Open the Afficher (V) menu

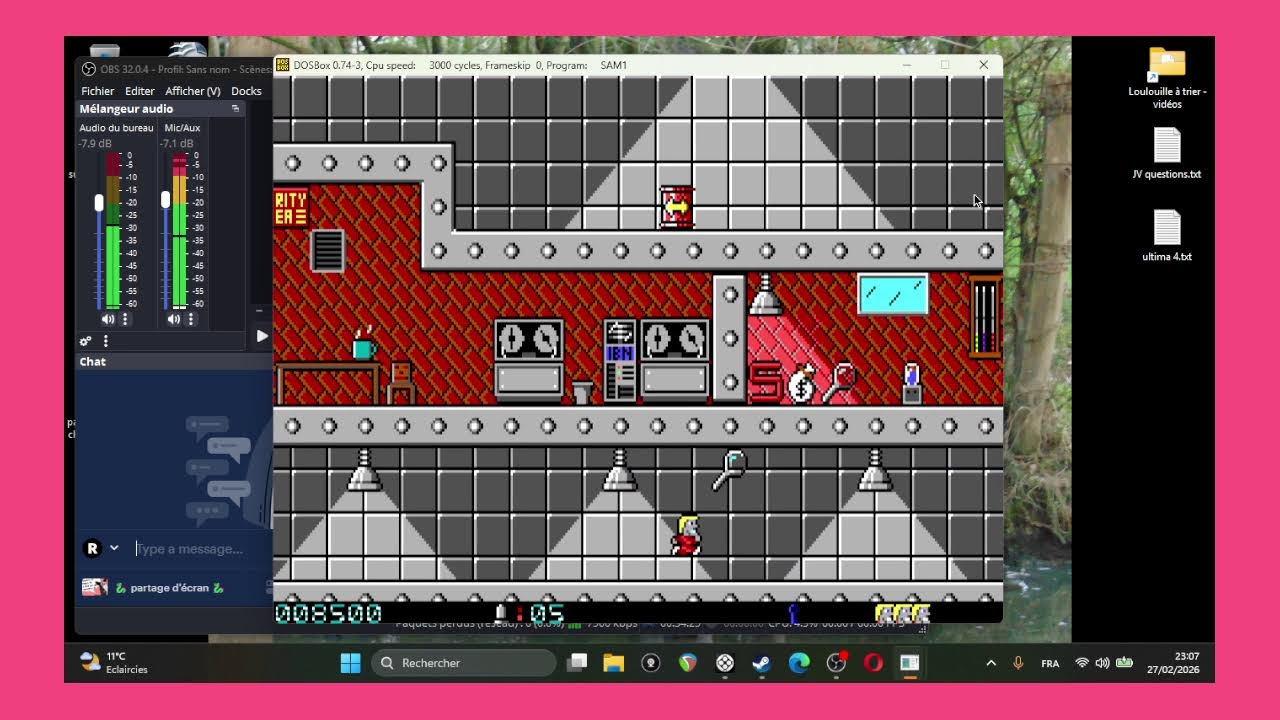pos(193,91)
